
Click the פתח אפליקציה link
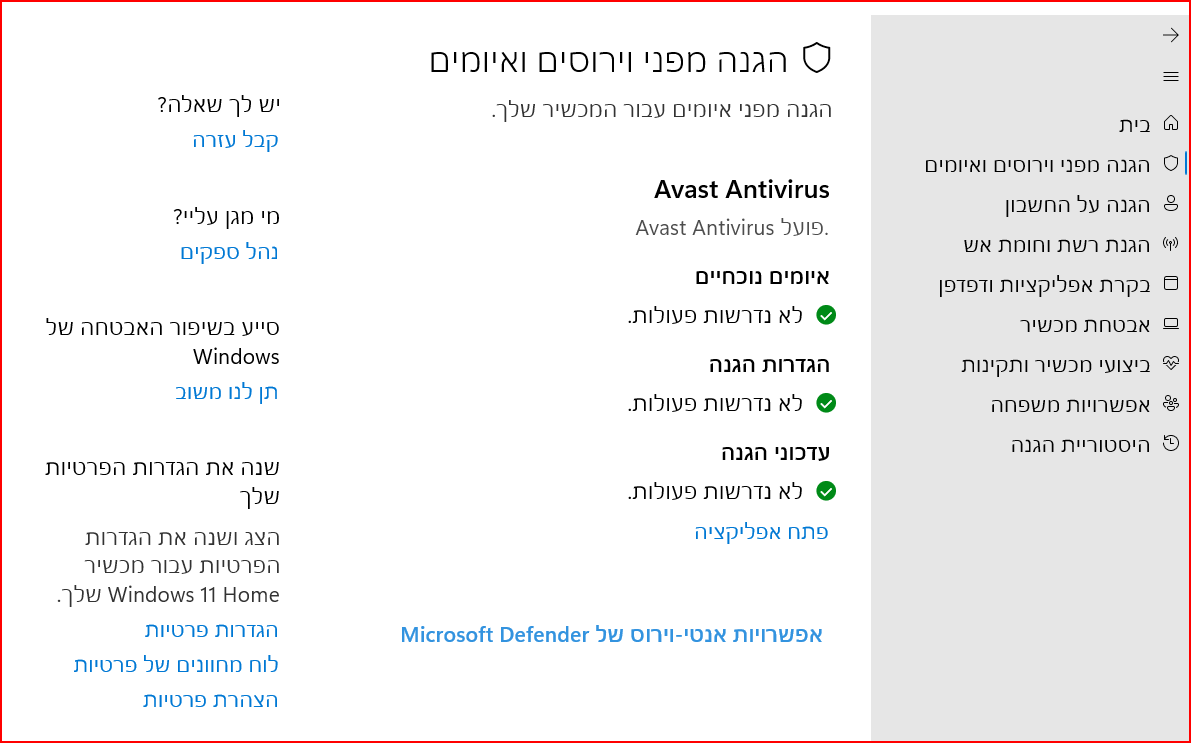click(761, 532)
